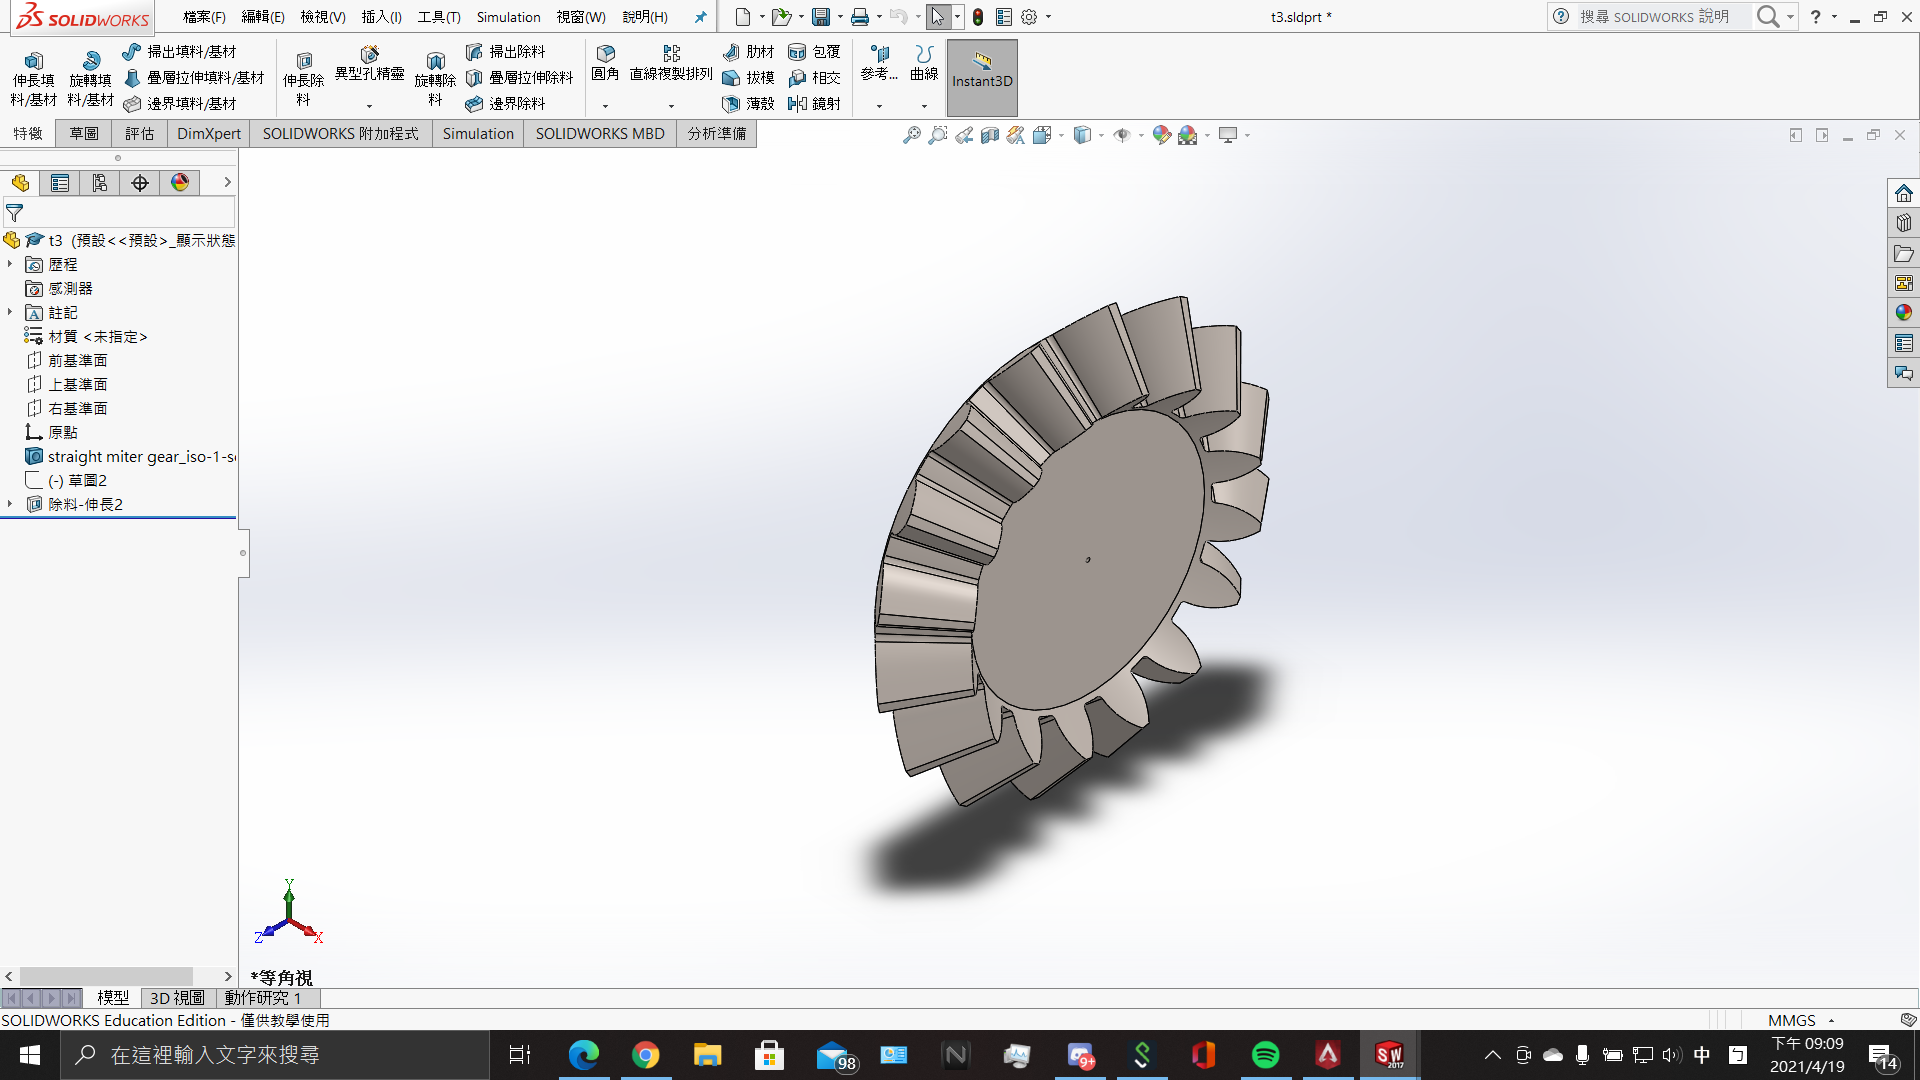Image resolution: width=1920 pixels, height=1080 pixels.
Task: Expand the 歷程 history folder
Action: (x=10, y=264)
